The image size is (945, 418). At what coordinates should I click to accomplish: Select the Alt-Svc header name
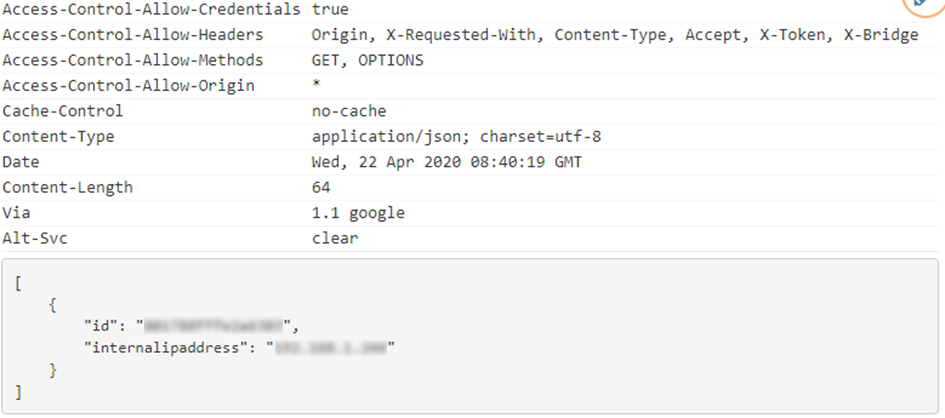click(x=35, y=237)
